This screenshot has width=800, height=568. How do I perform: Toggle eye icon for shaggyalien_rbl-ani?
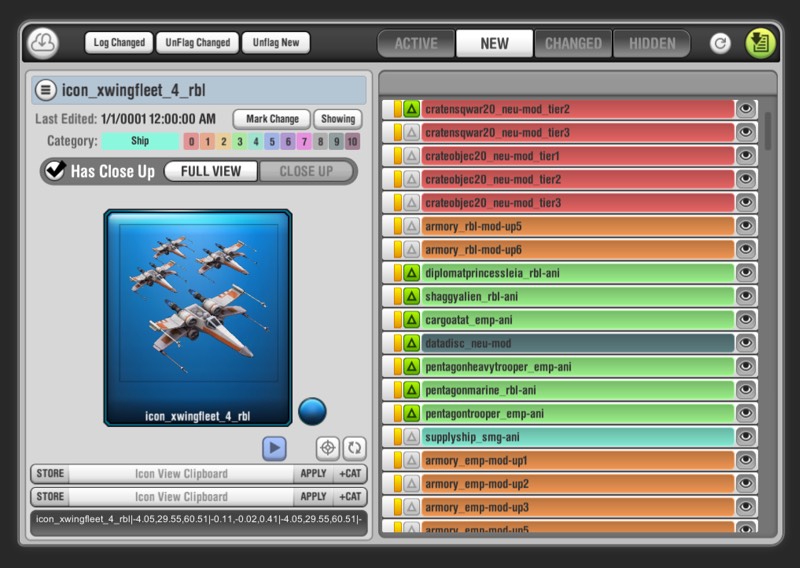[x=745, y=296]
